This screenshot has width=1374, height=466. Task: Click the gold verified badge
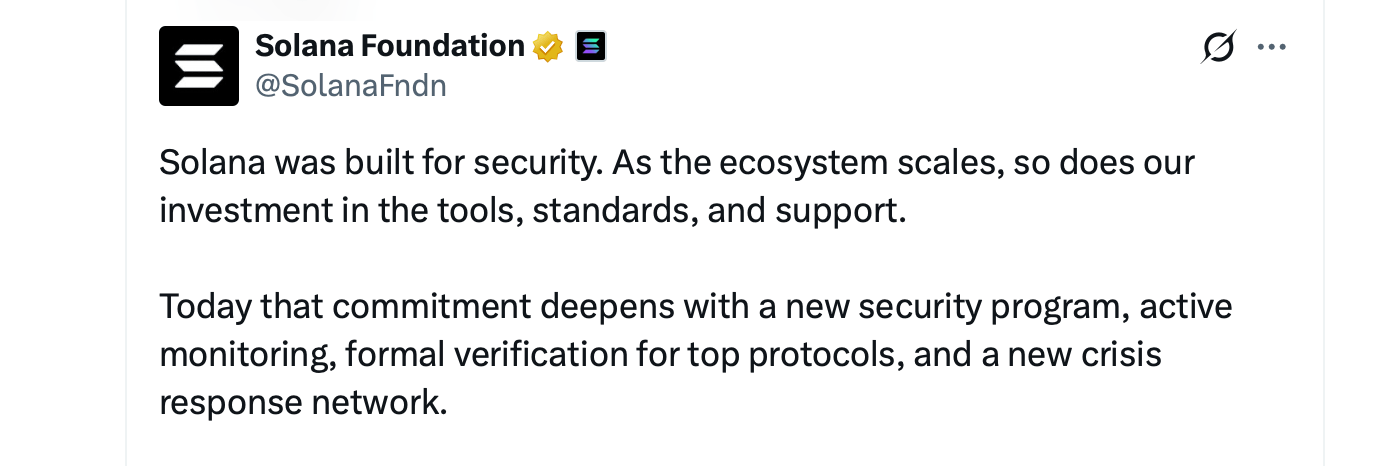coord(548,46)
